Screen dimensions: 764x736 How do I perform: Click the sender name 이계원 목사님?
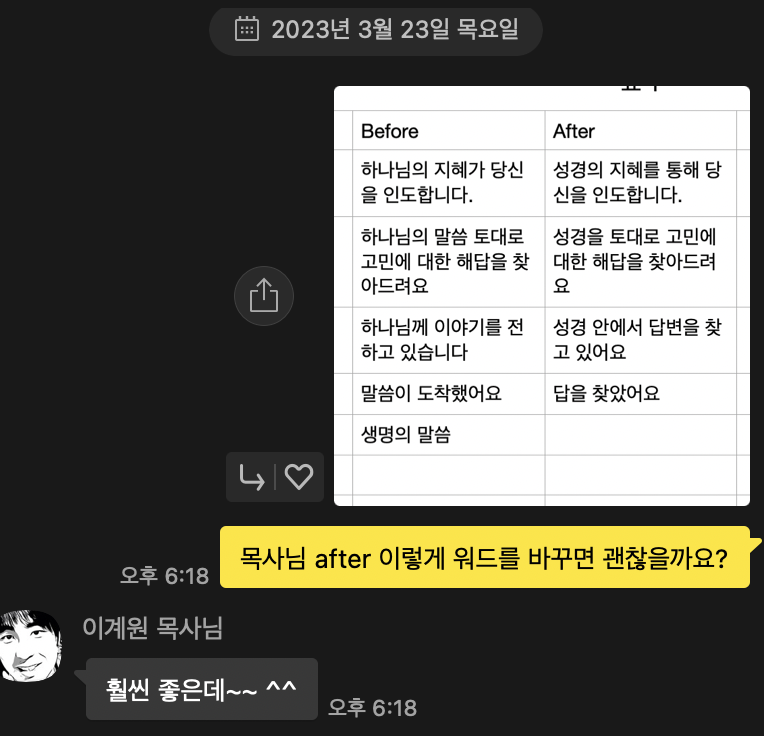(x=153, y=628)
